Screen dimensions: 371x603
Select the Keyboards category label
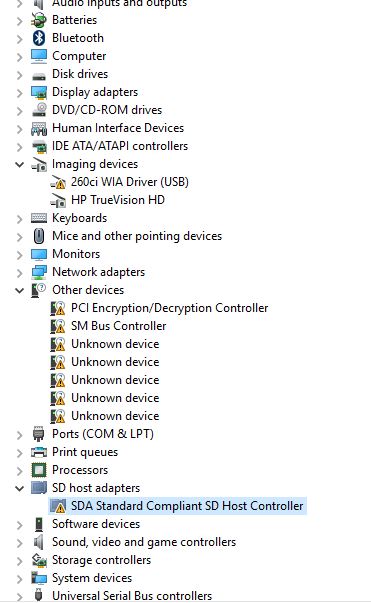(x=80, y=218)
